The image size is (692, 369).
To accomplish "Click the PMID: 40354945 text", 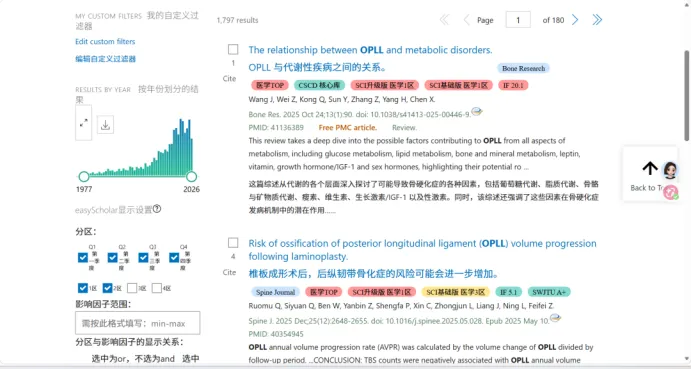I will [x=276, y=334].
